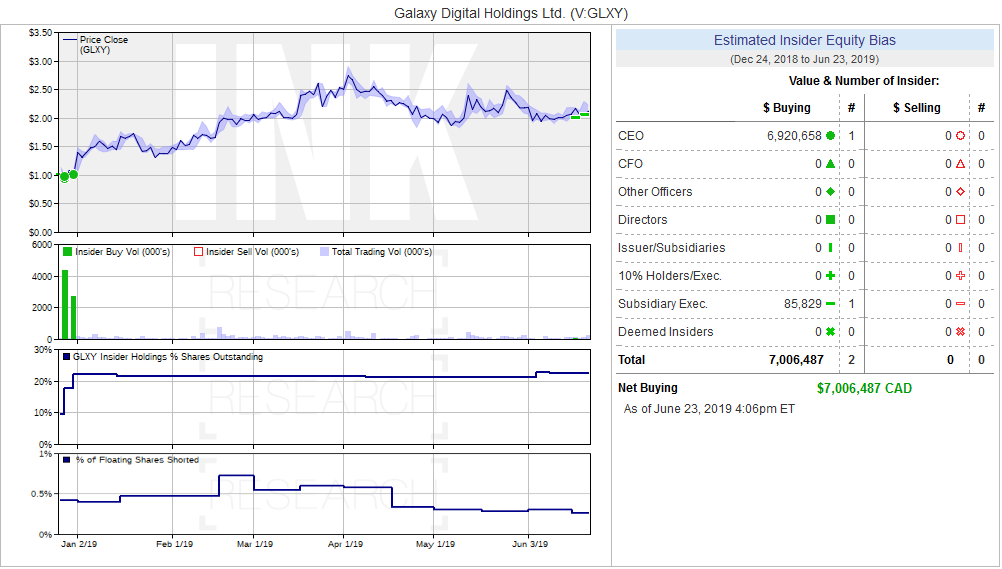Viewport: 1002px width, 569px height.
Task: Click the Deemed Insiders row label
Action: click(665, 331)
